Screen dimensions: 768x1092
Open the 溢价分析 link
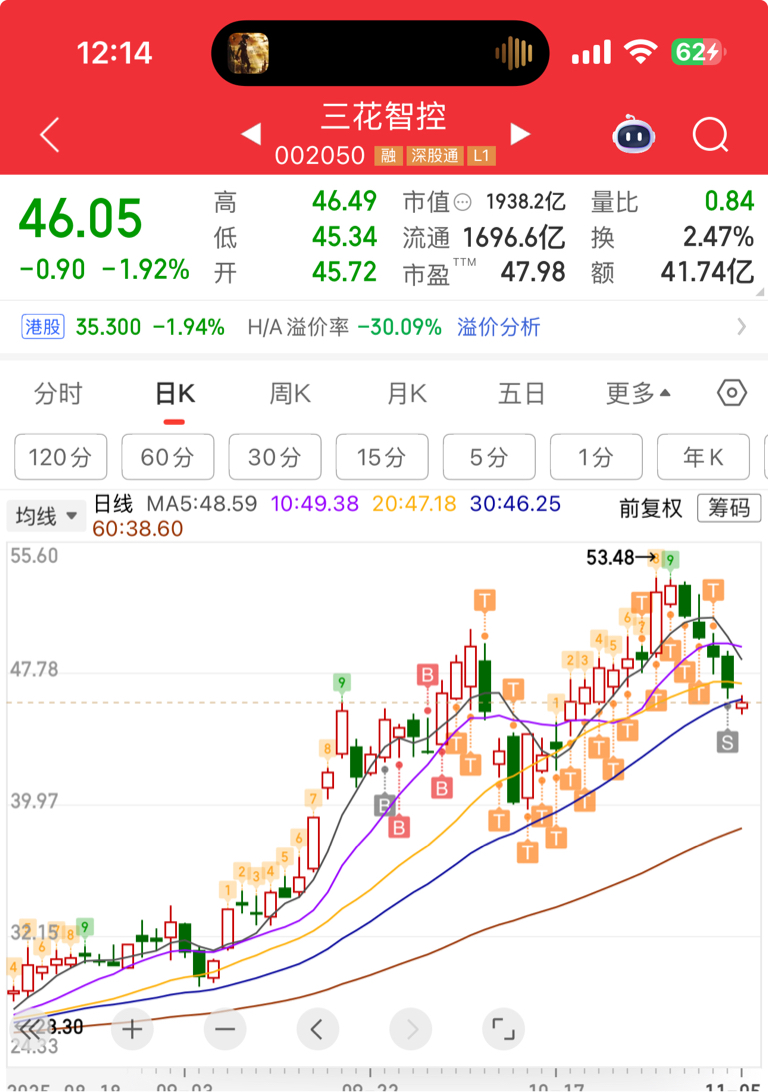(x=499, y=327)
